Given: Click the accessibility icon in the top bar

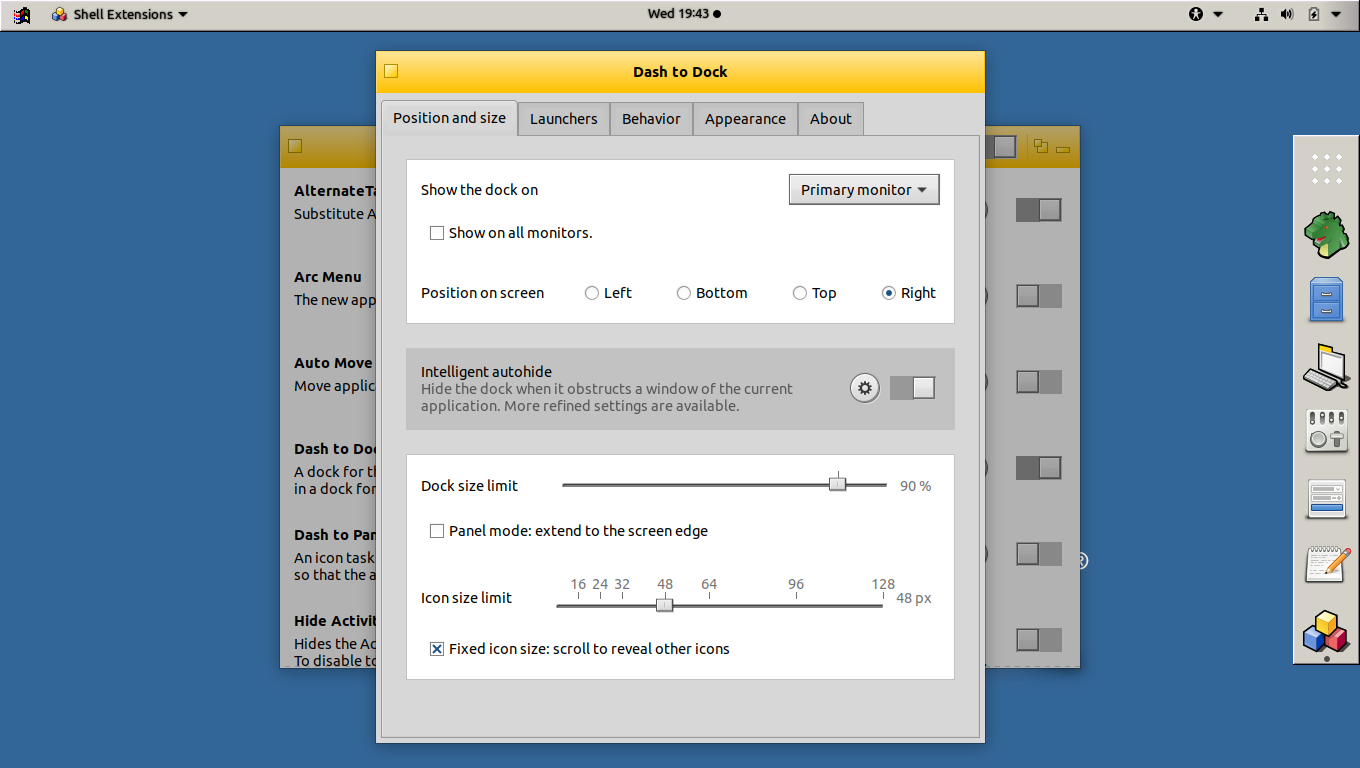Looking at the screenshot, I should 1196,14.
